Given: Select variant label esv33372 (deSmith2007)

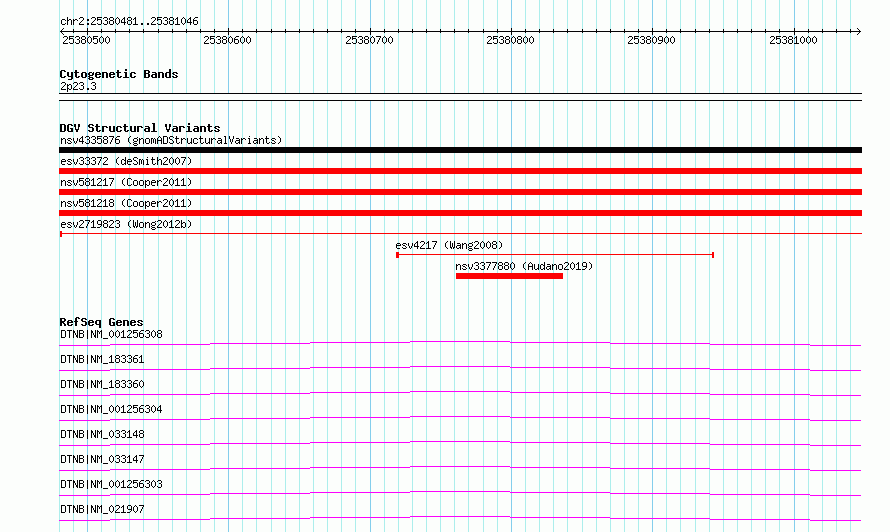Looking at the screenshot, I should [x=126, y=161].
